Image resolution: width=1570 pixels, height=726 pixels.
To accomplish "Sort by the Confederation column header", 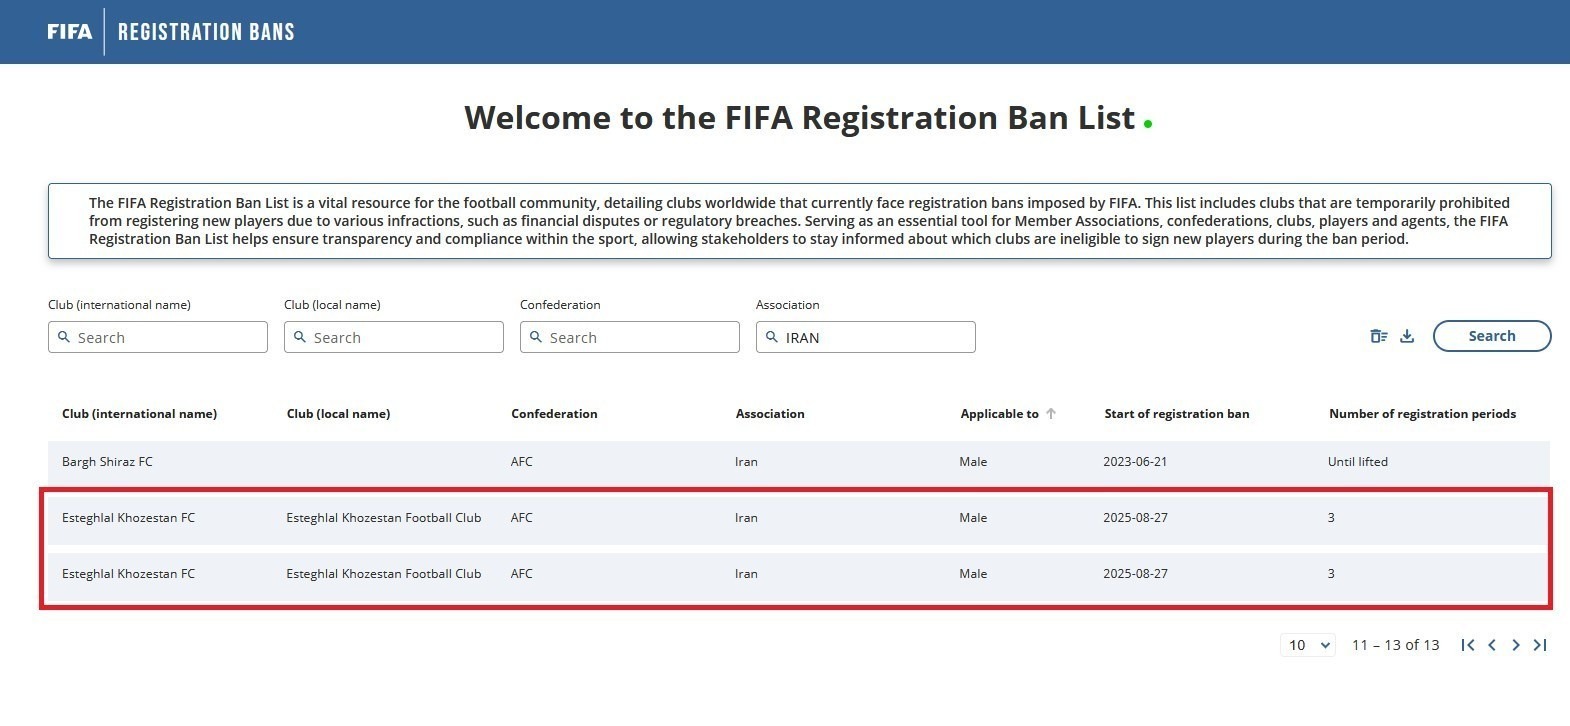I will coord(554,414).
